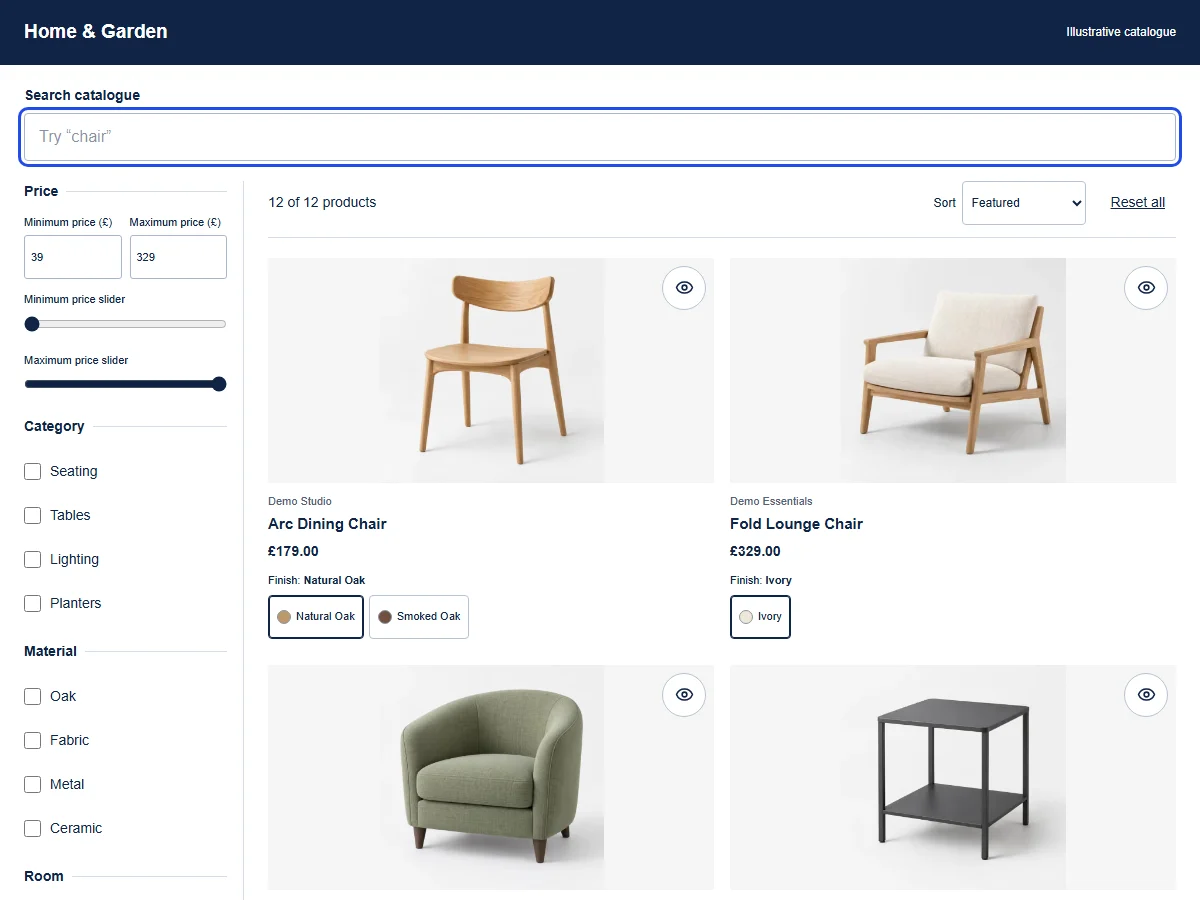Click the Home & Garden header title
Viewport: 1200px width, 900px height.
click(96, 32)
